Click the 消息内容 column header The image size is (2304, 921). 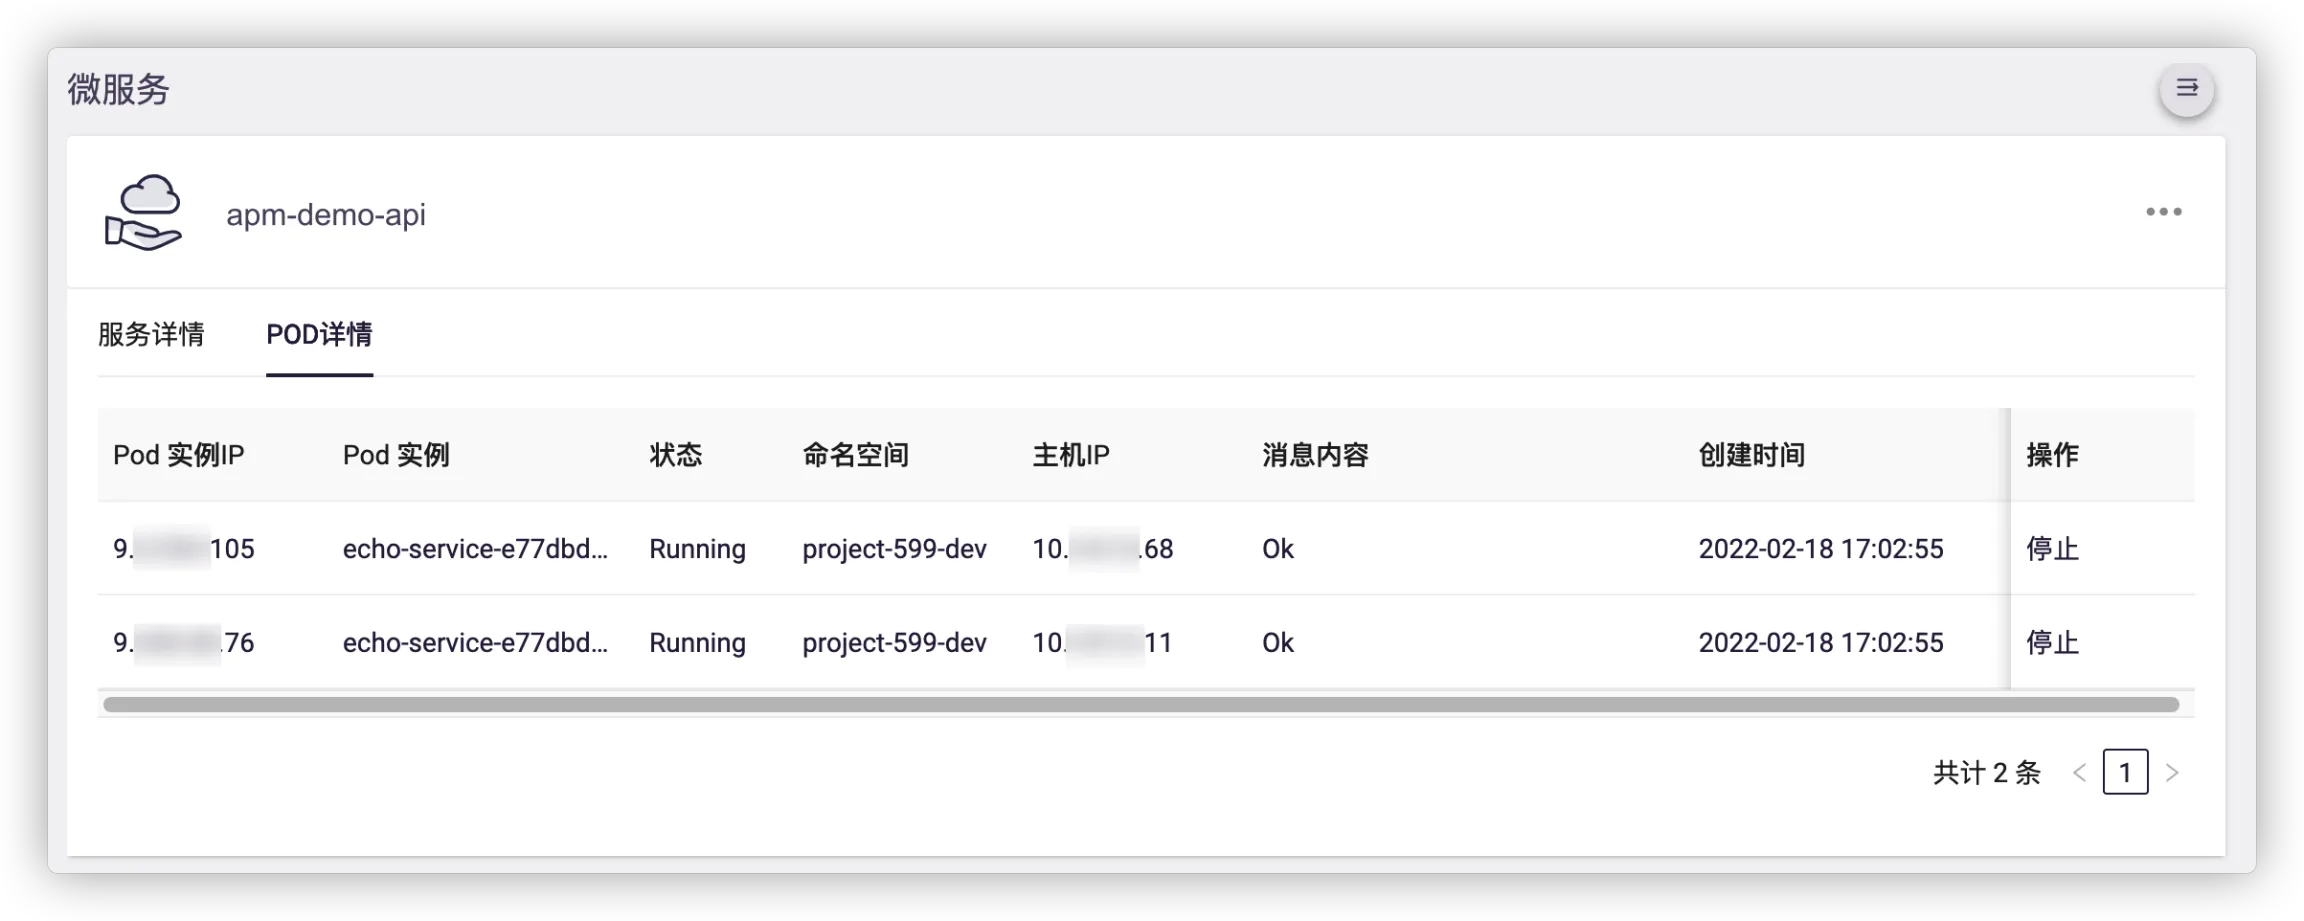point(1315,456)
